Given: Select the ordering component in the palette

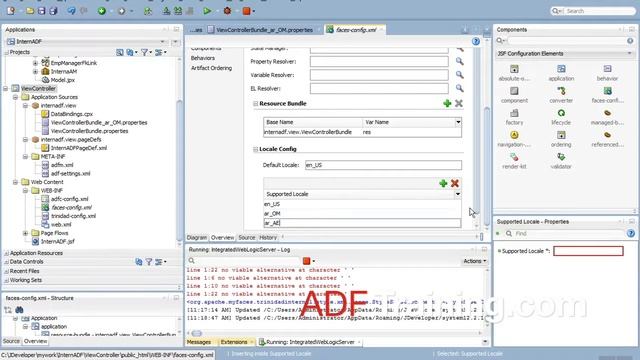Looking at the screenshot, I should (561, 139).
